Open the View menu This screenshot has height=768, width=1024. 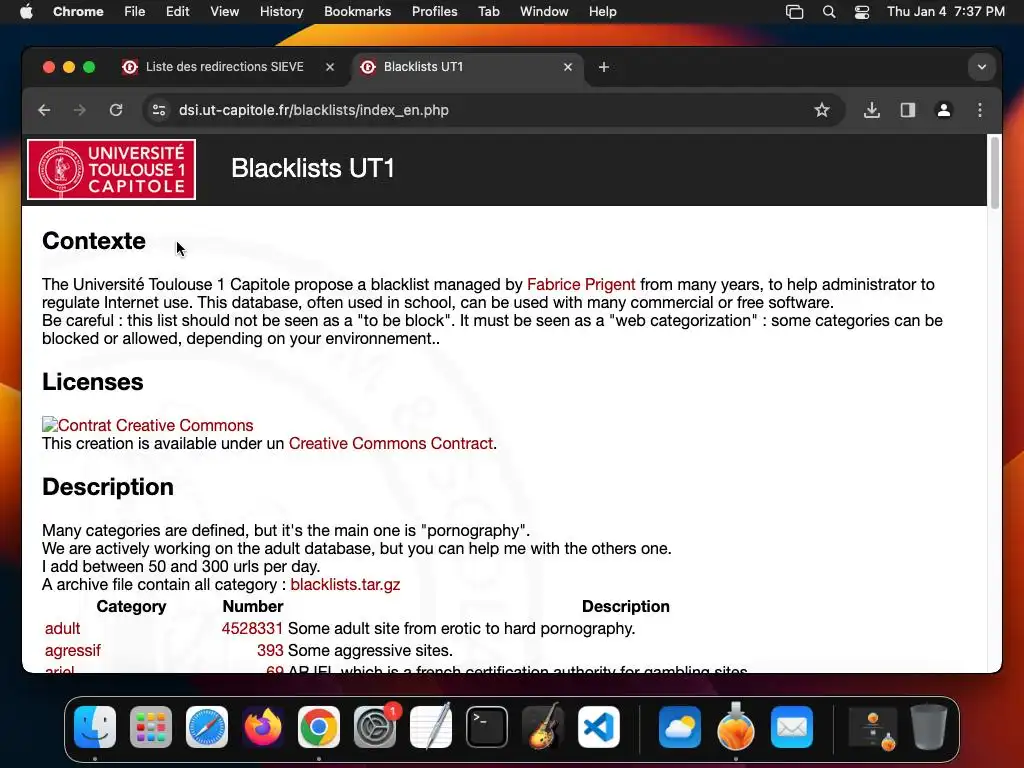(224, 12)
